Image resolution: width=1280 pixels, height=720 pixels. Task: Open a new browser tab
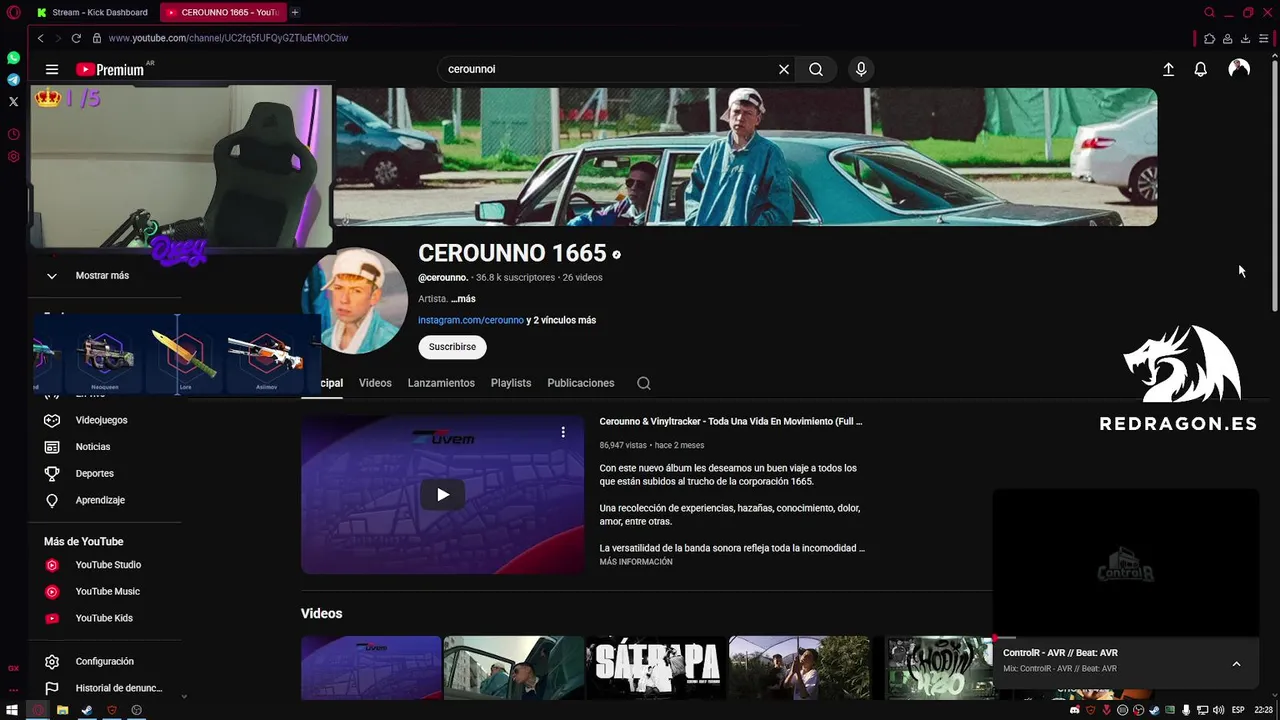tap(295, 12)
